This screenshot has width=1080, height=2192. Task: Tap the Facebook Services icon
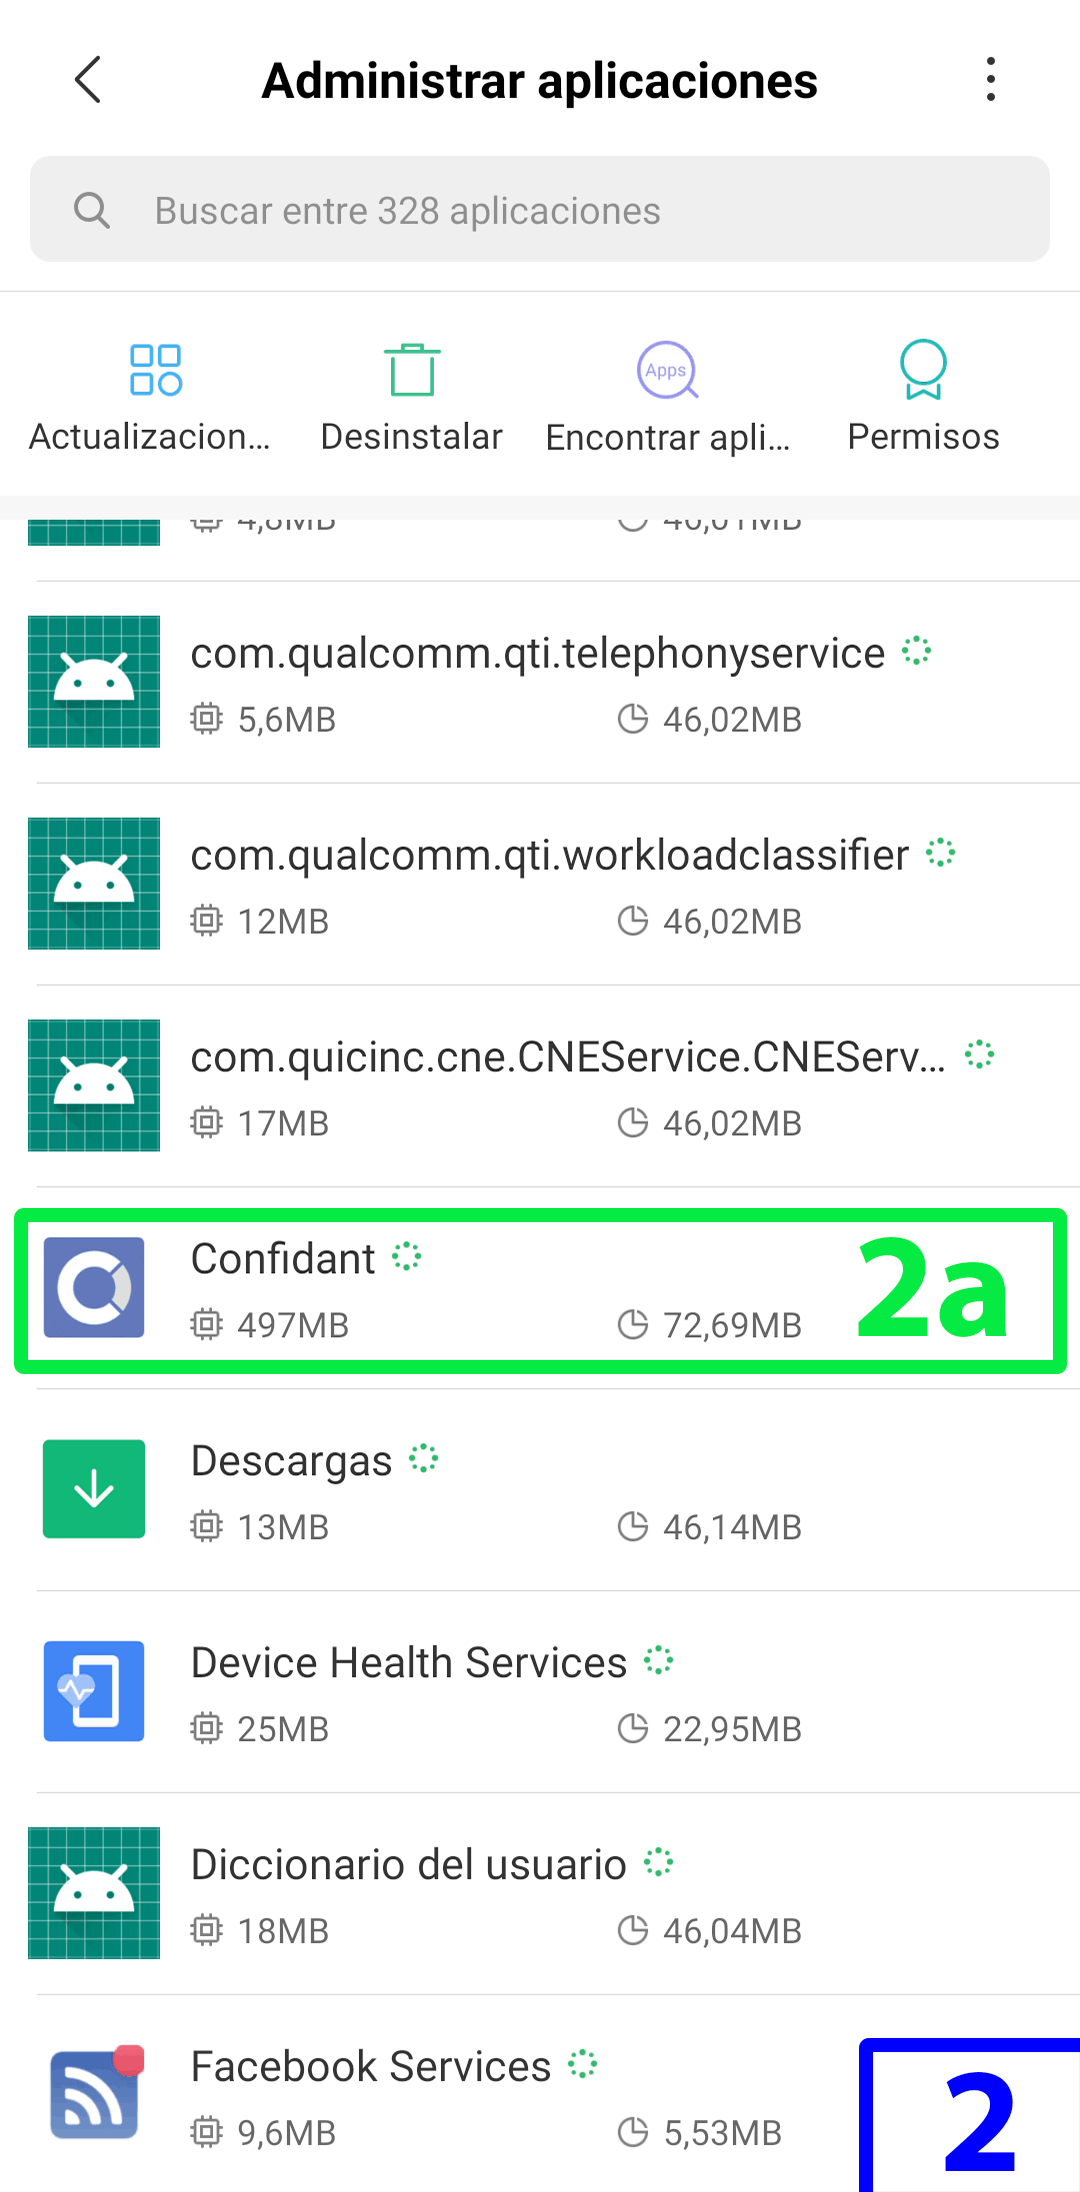[x=96, y=2093]
